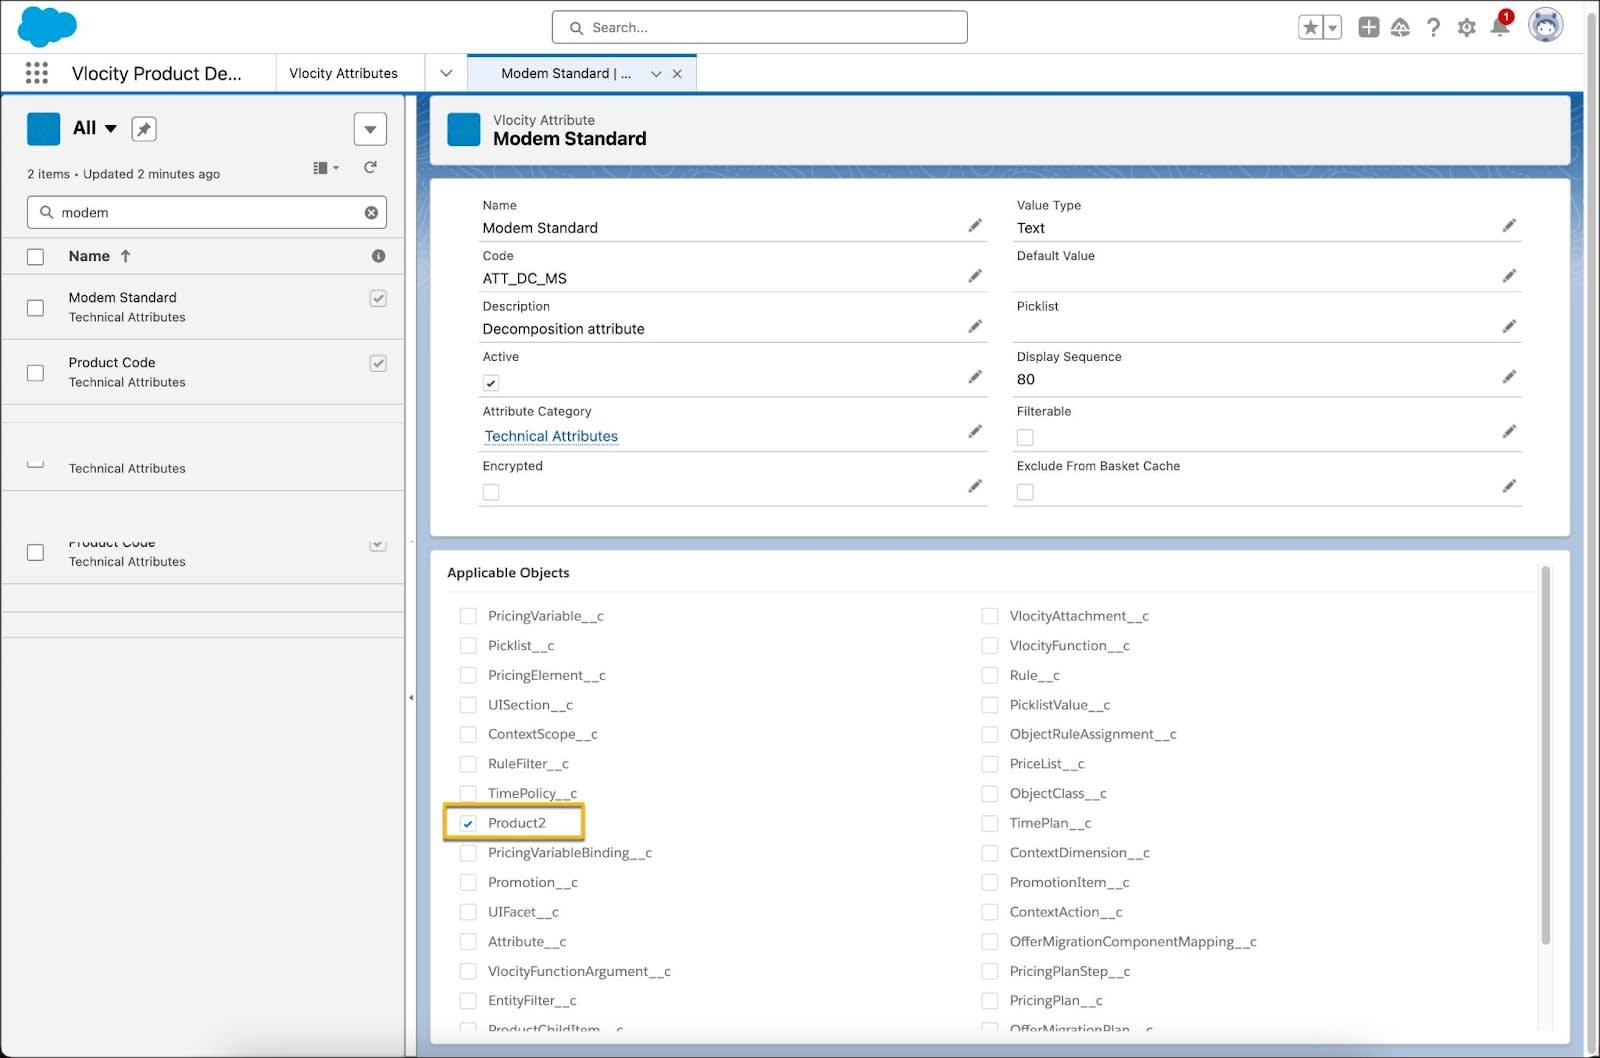Click the Decomposition attribute description text

click(x=563, y=329)
